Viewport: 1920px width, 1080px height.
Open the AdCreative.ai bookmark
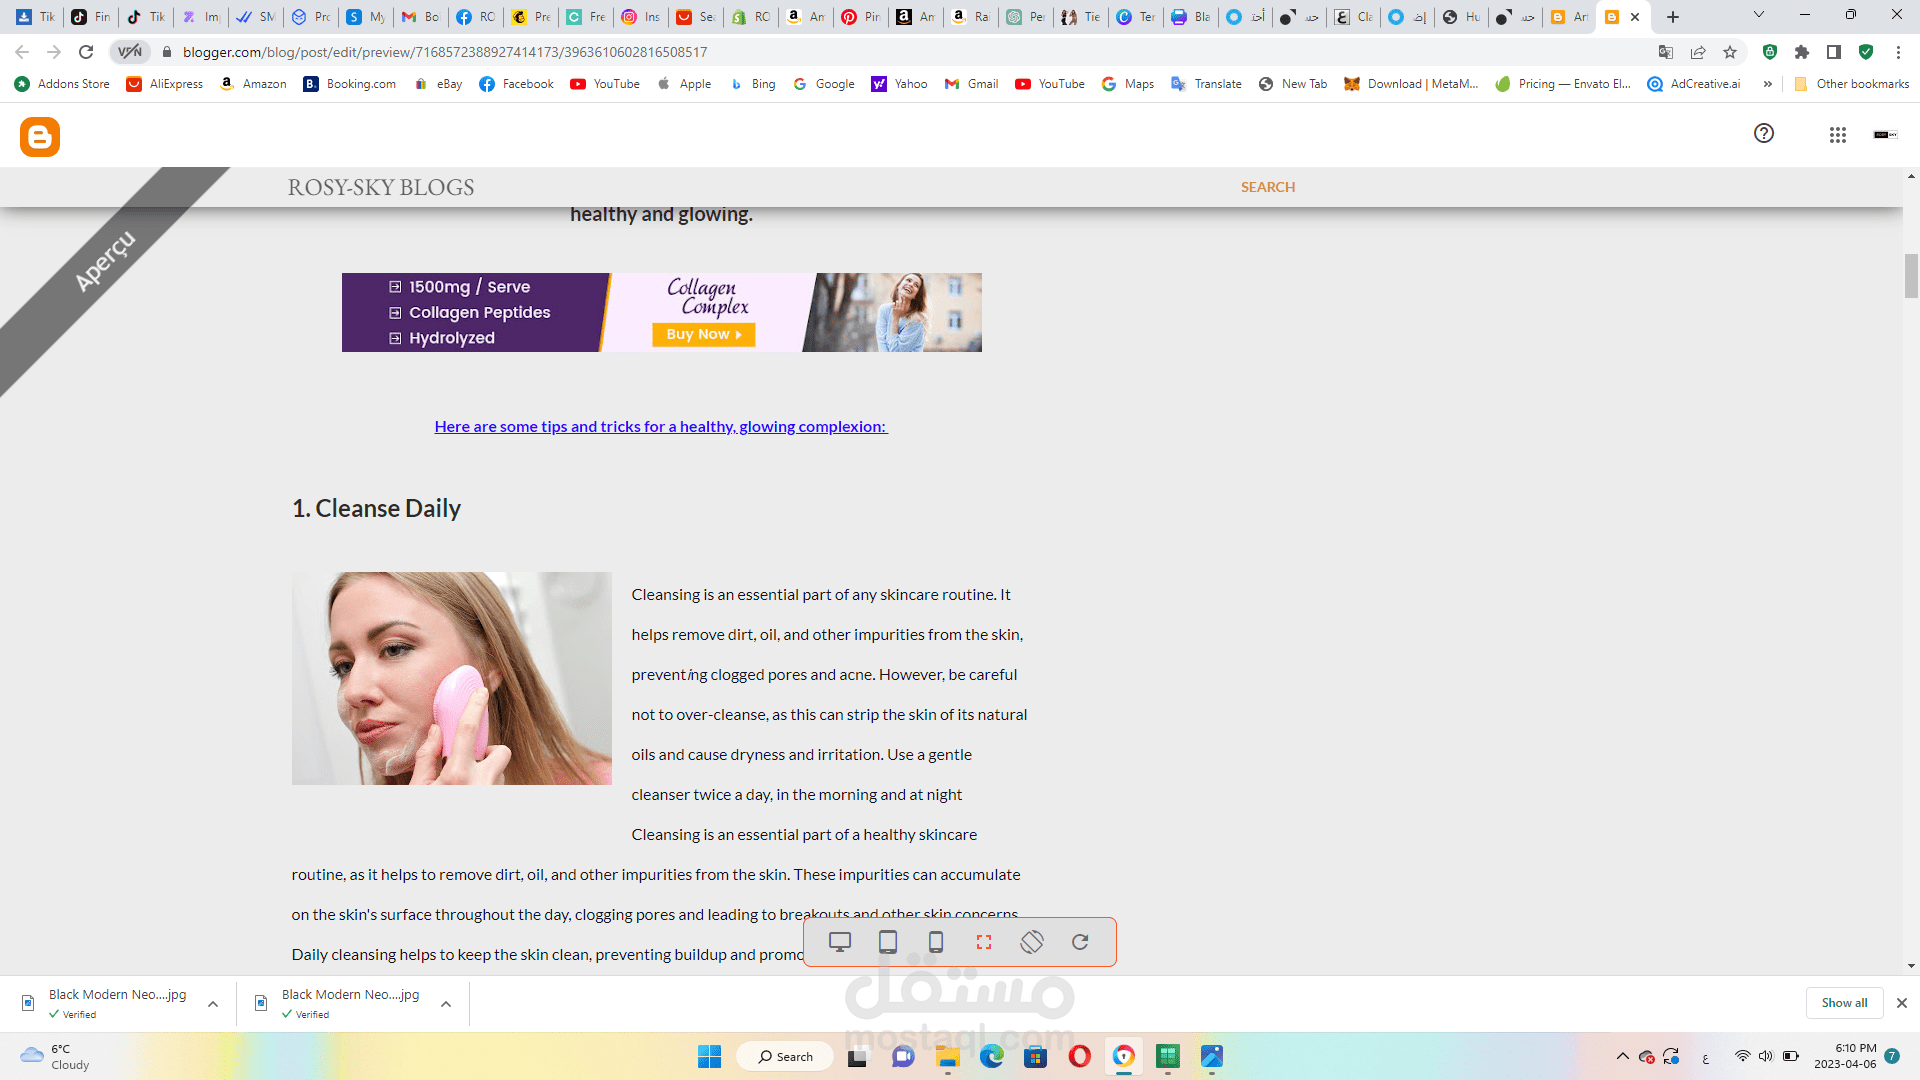coord(1694,84)
